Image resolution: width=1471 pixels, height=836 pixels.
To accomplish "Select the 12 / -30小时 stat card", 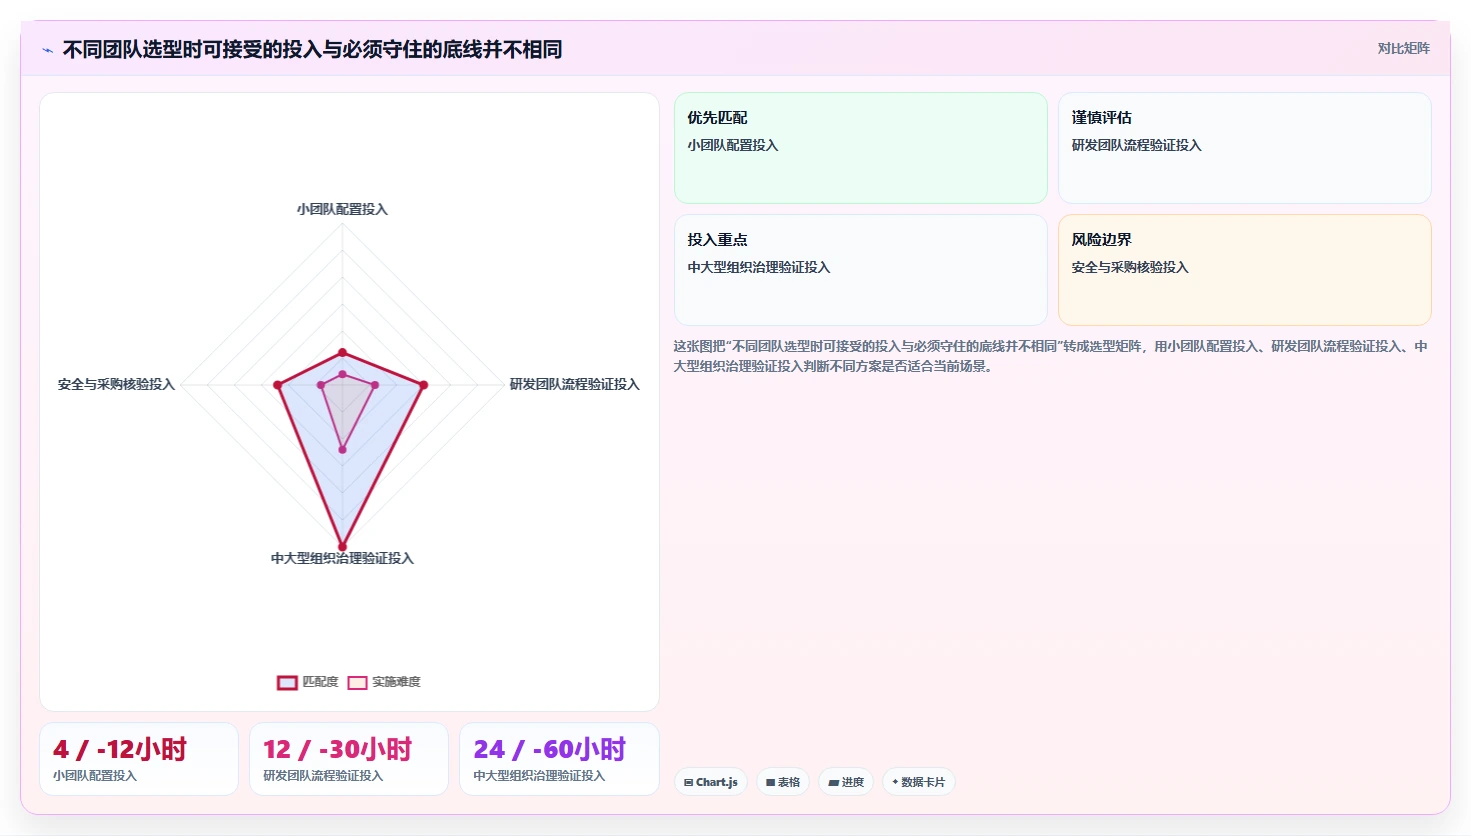I will pos(349,759).
